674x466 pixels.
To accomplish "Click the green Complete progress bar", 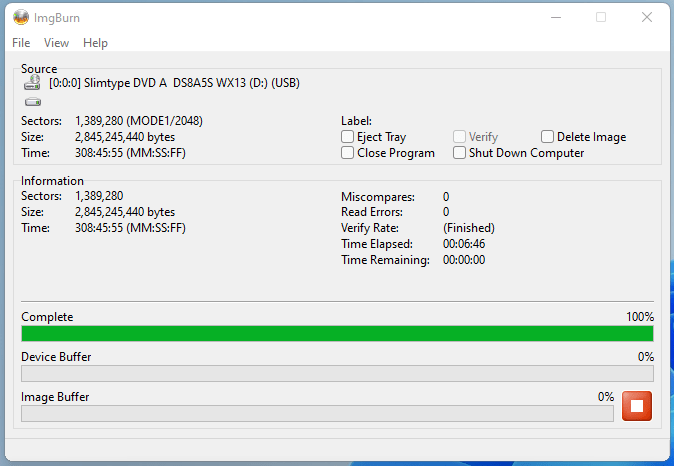I will [x=337, y=334].
